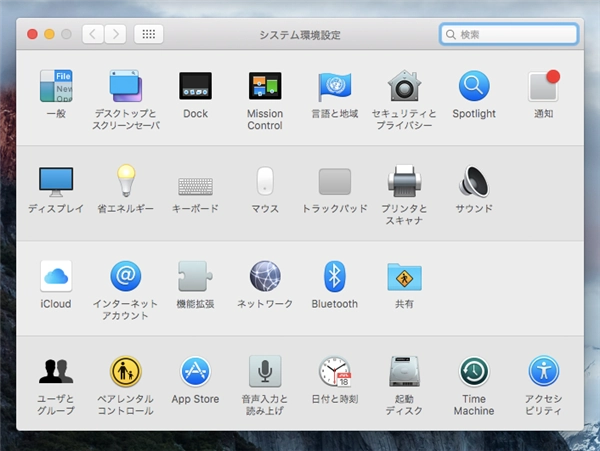Open サウンド speaker icon
This screenshot has height=451, width=600.
[x=474, y=181]
